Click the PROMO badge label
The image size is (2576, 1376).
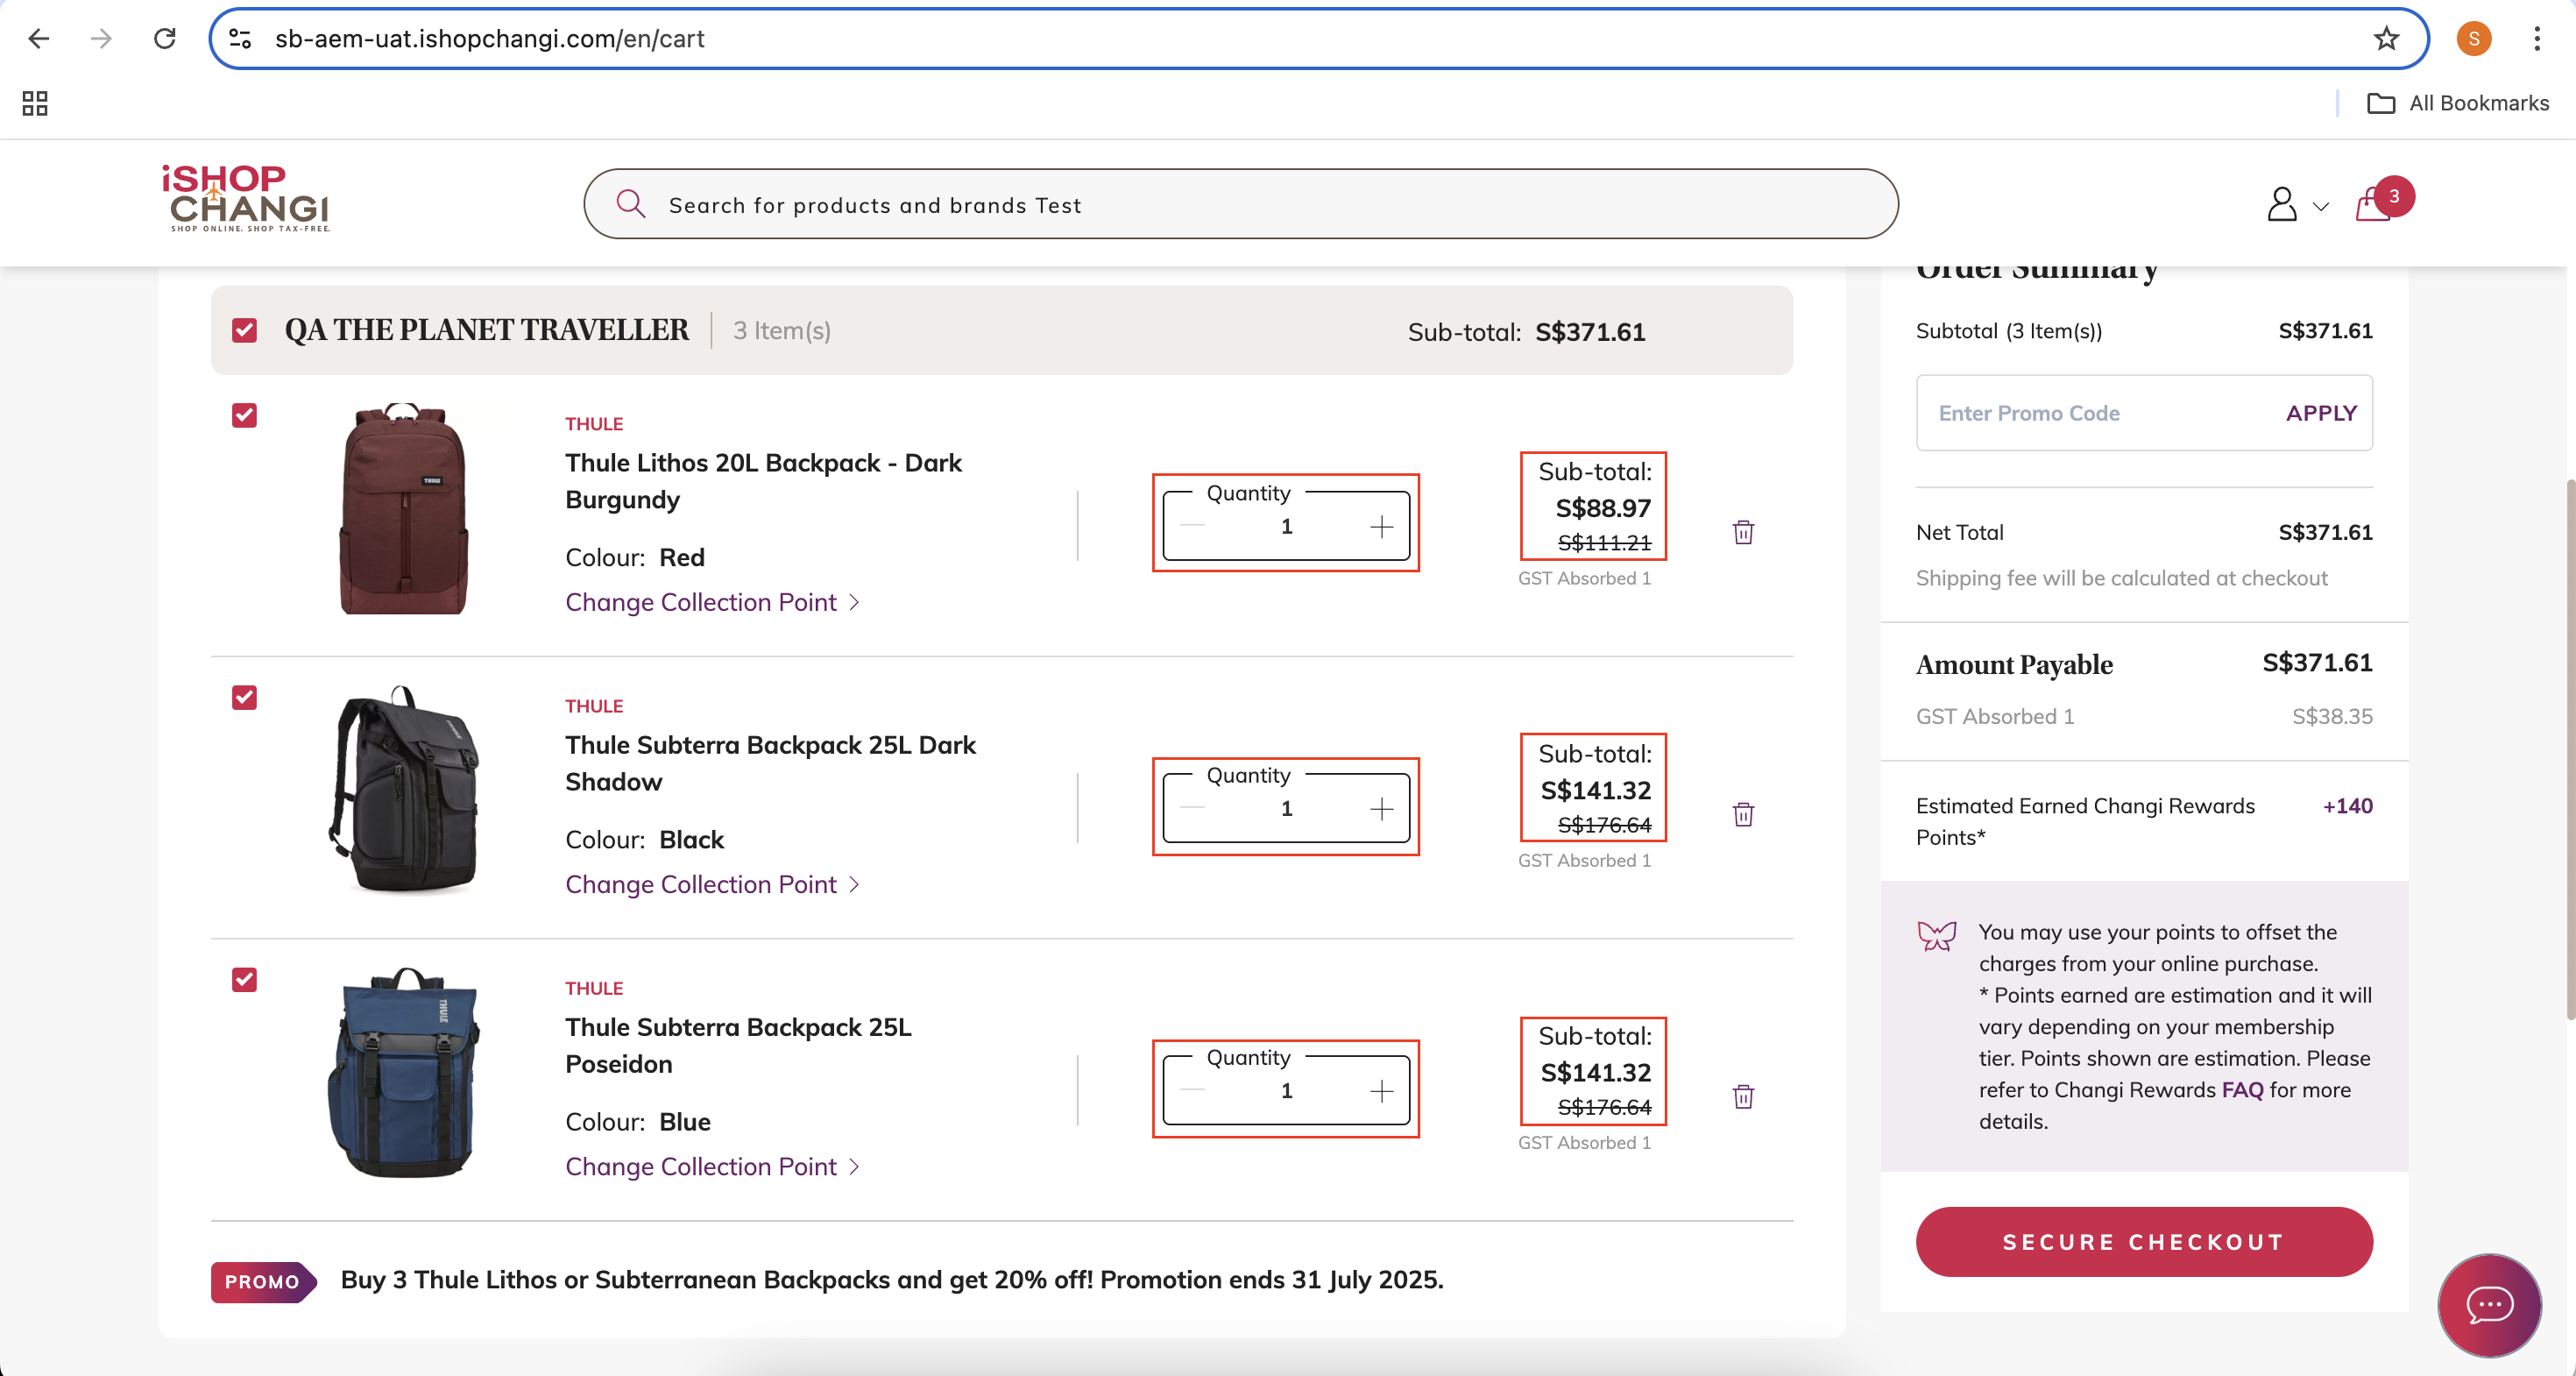pyautogui.click(x=263, y=1281)
